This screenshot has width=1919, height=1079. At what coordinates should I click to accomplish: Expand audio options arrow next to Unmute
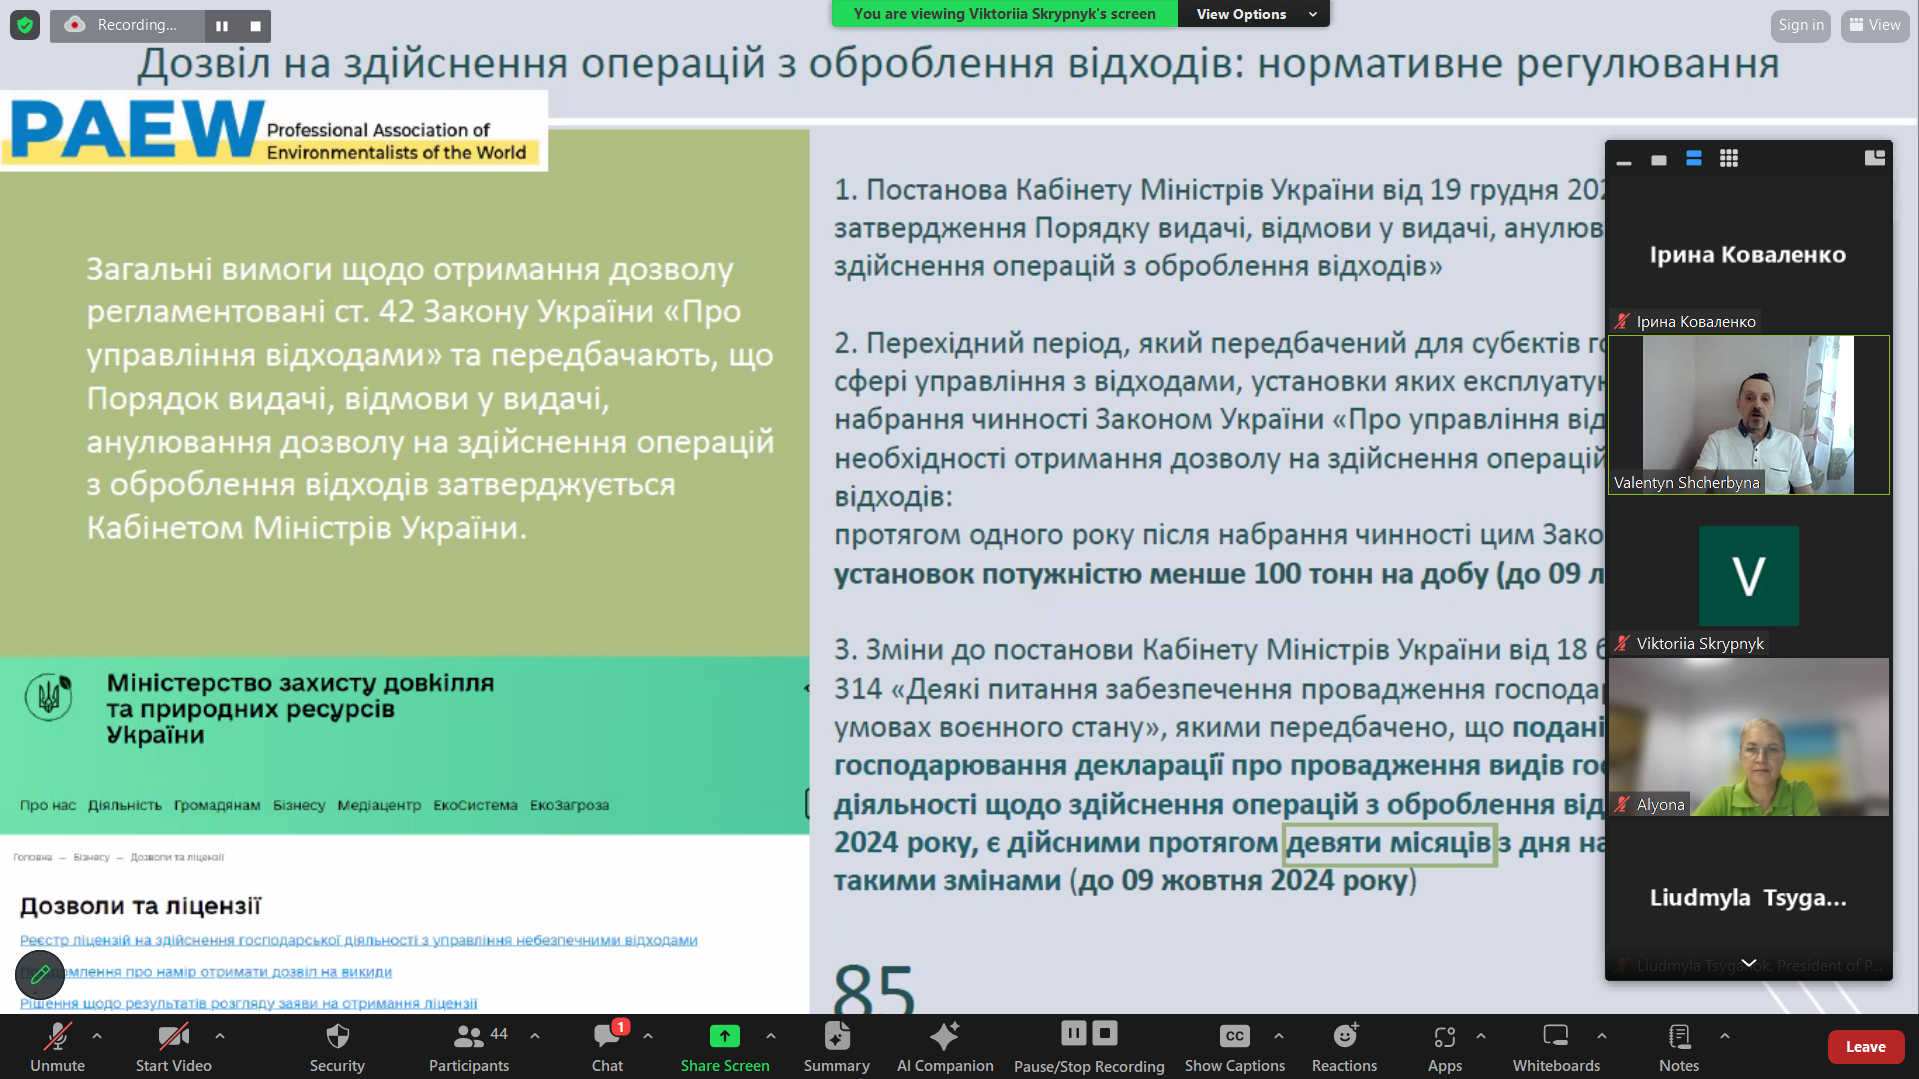[97, 1036]
